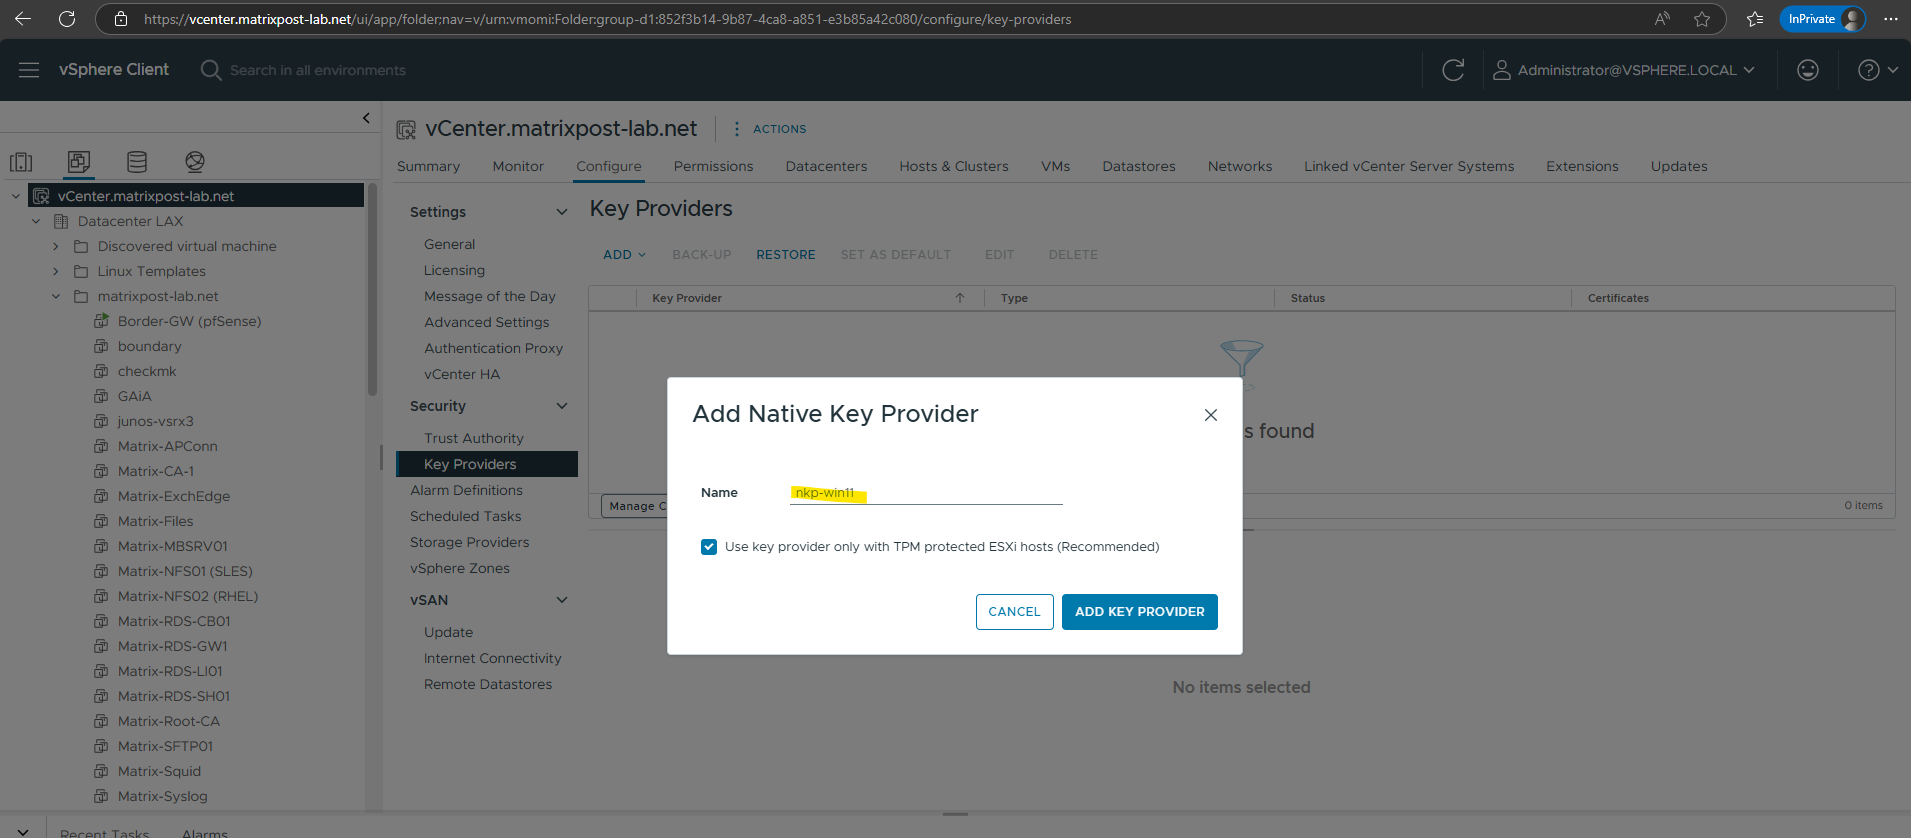1911x838 pixels.
Task: Open the Summary tab
Action: tap(428, 166)
